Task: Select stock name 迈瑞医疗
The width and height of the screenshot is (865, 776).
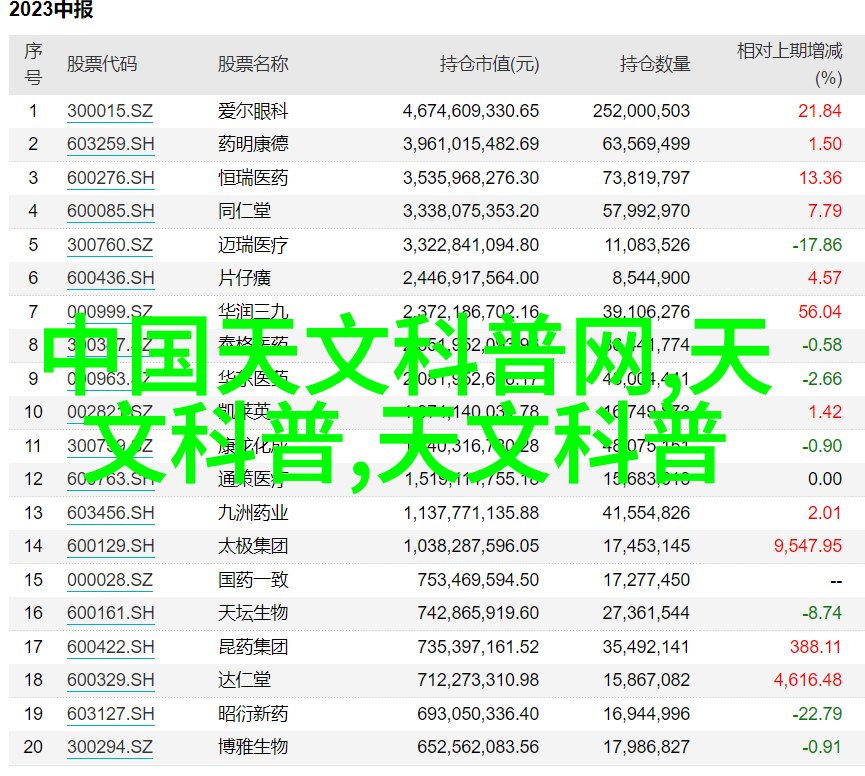Action: [253, 245]
